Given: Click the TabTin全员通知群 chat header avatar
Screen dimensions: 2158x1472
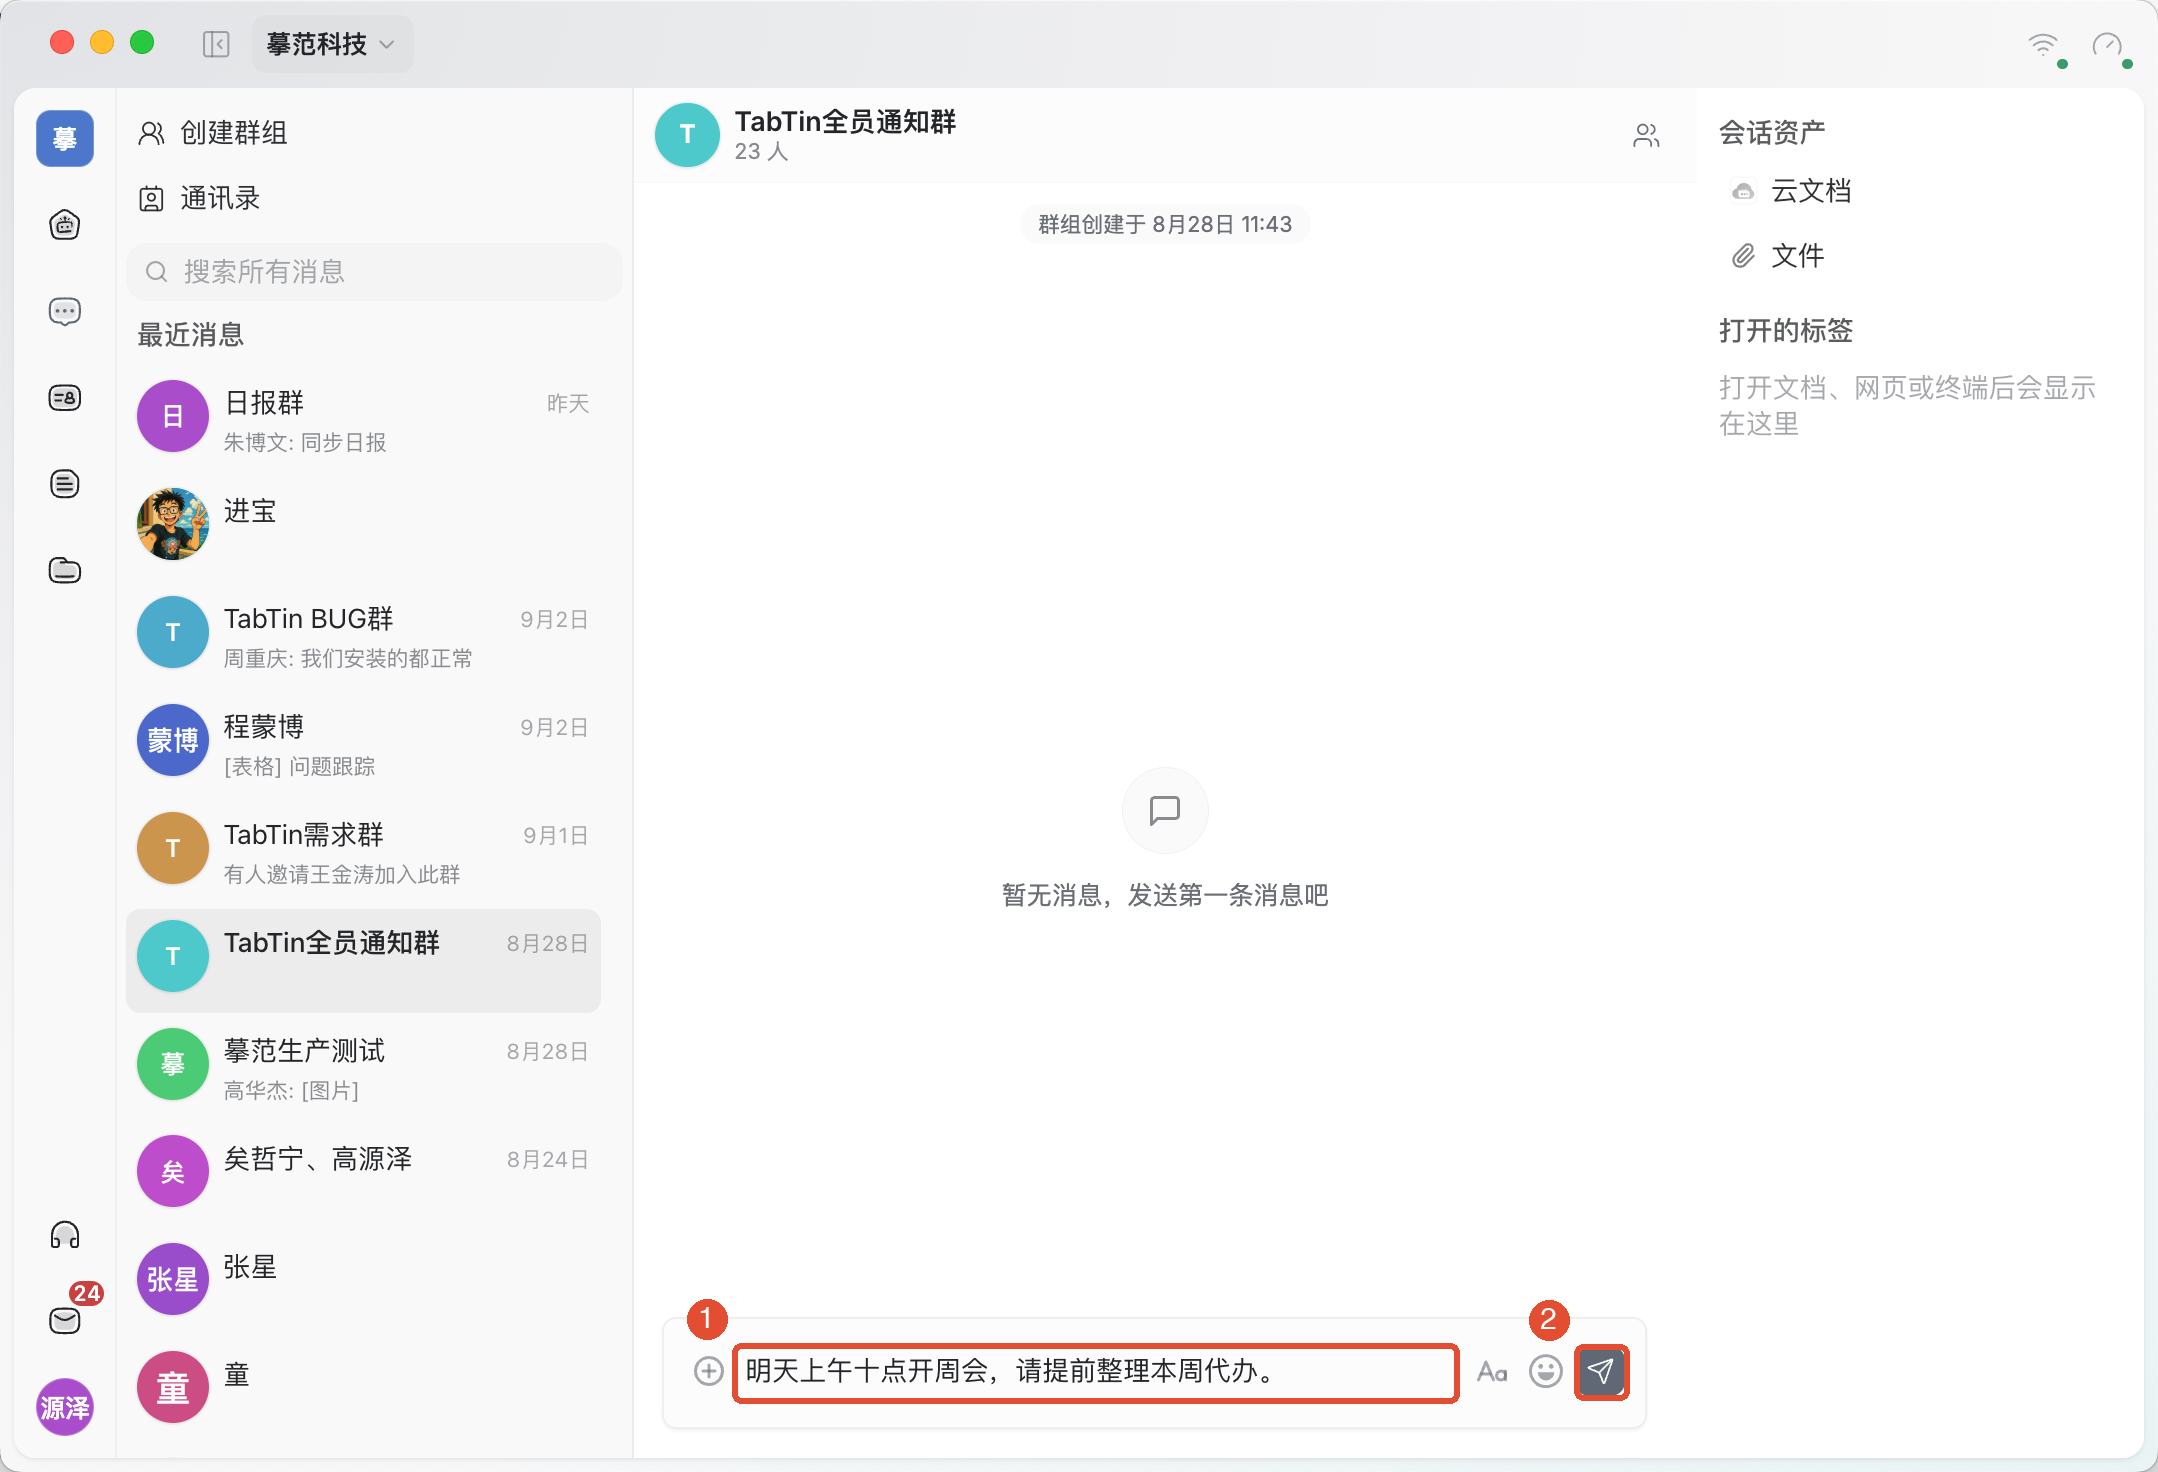Looking at the screenshot, I should coord(687,135).
